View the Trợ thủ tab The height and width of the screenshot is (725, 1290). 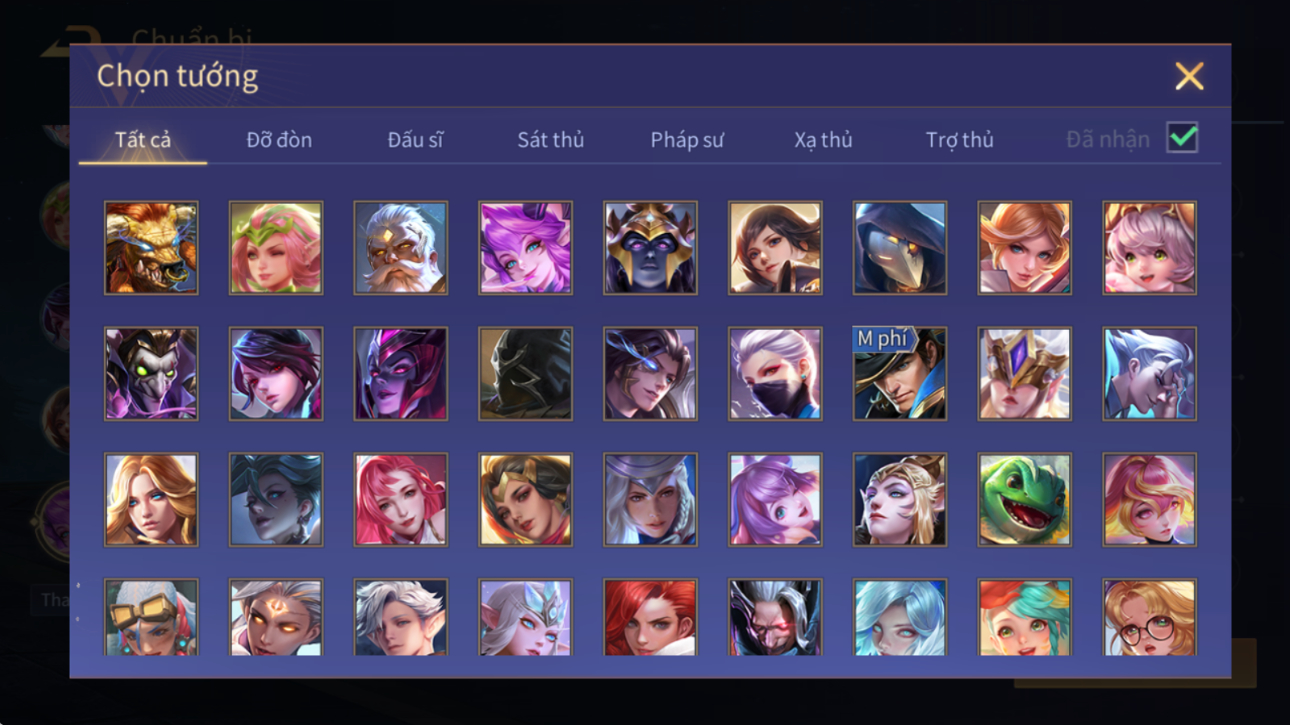[959, 140]
